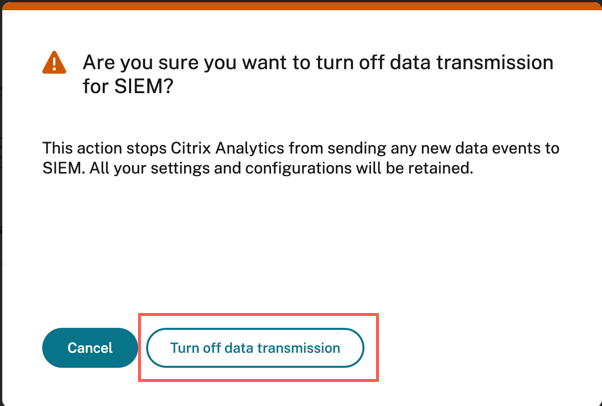Viewport: 602px width, 406px height.
Task: Dismiss the dialog using Cancel
Action: coord(89,348)
